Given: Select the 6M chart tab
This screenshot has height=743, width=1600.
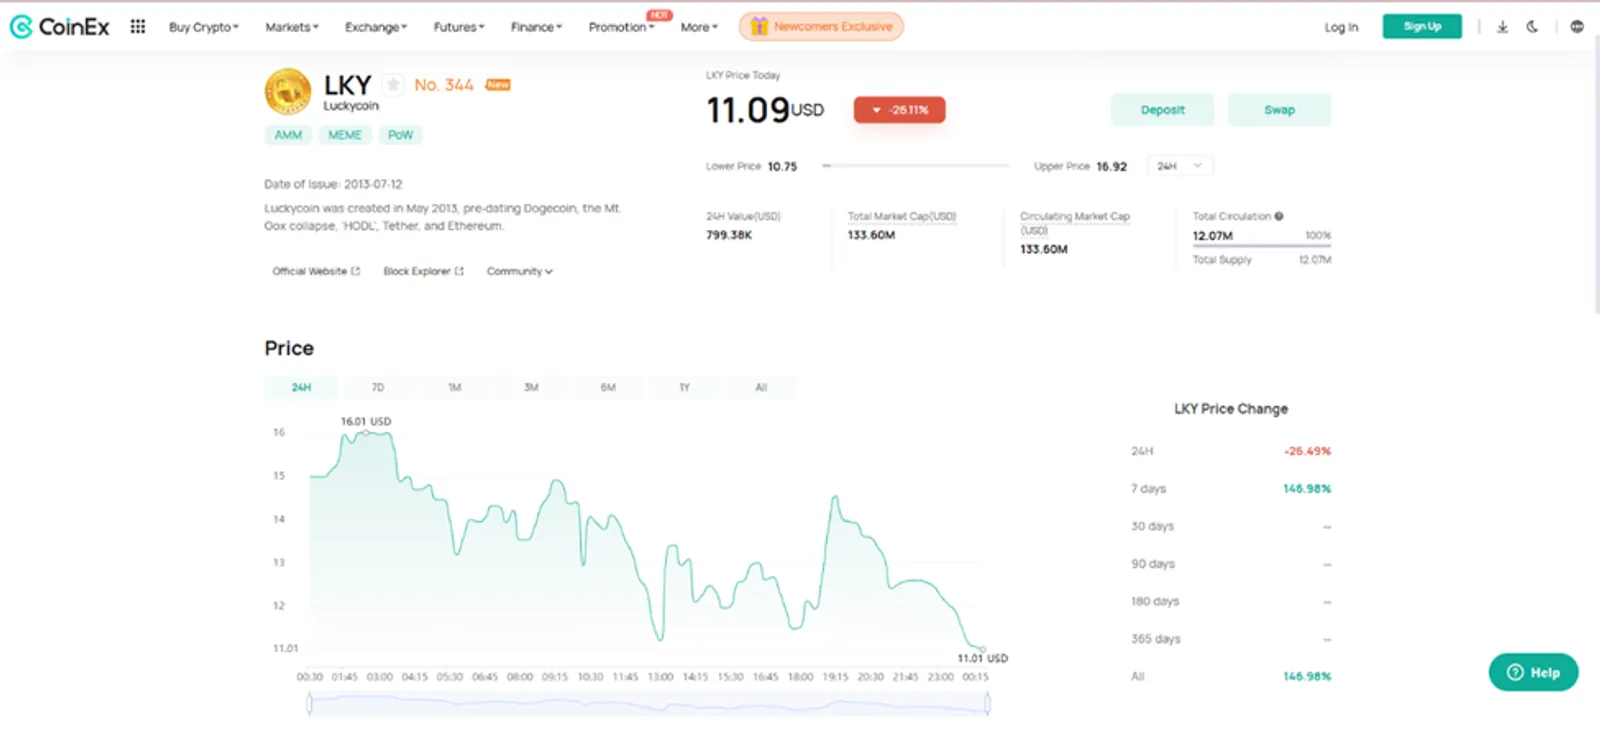Looking at the screenshot, I should (x=608, y=387).
